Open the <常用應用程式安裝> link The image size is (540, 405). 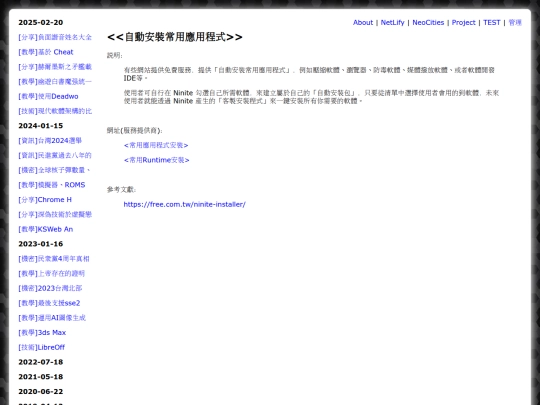coord(156,145)
